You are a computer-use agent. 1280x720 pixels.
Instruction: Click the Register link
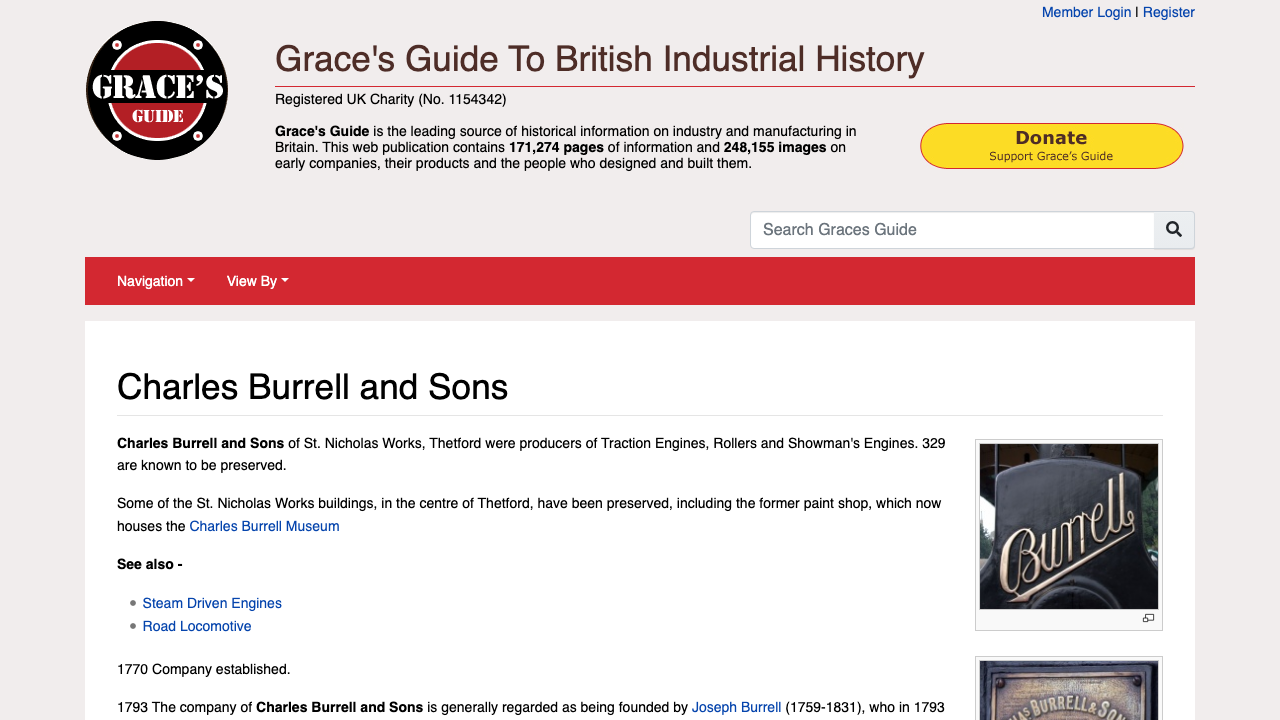[1168, 12]
